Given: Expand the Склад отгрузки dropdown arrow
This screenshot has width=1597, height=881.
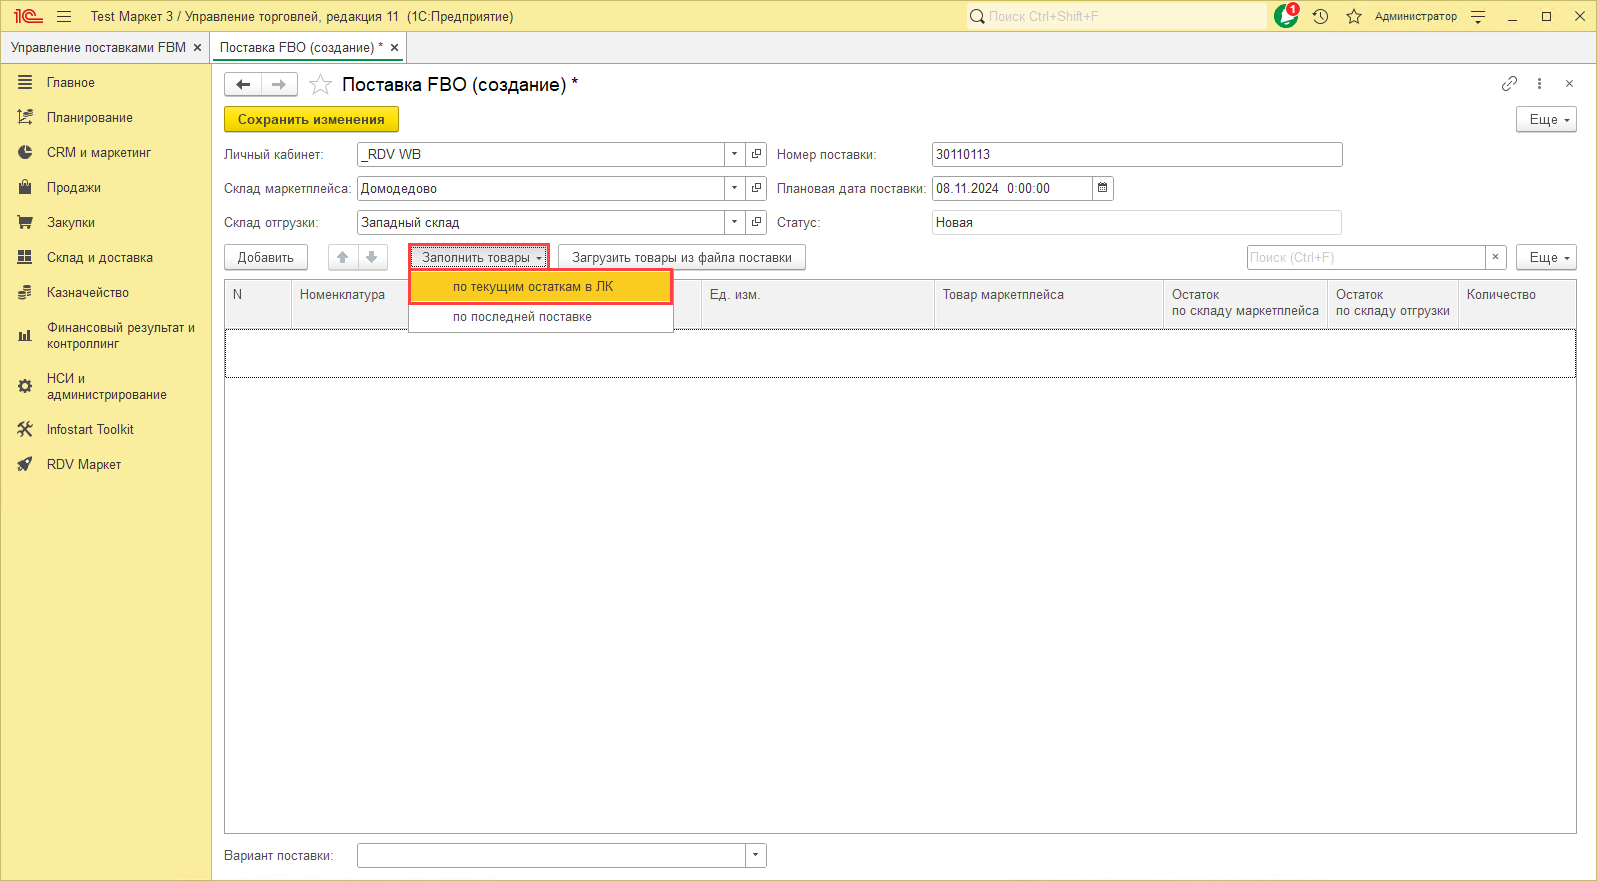Looking at the screenshot, I should (734, 222).
